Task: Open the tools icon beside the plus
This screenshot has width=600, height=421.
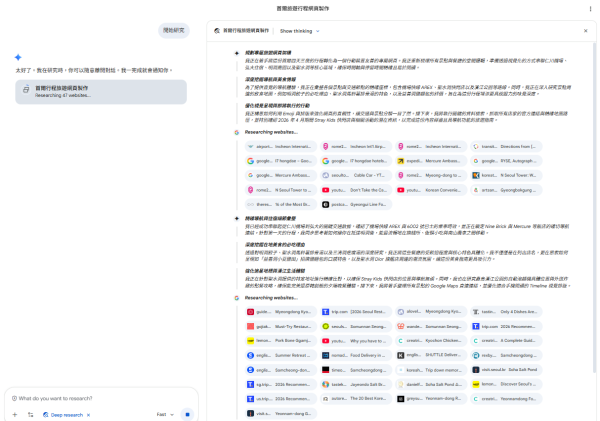Action: coord(31,413)
